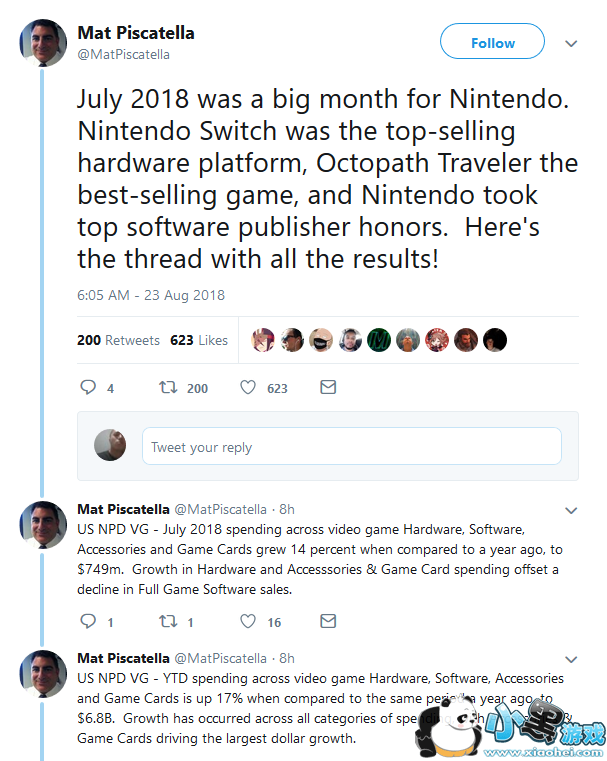Click first liker avatar in likes row
Screen dimensions: 607x761
263,340
